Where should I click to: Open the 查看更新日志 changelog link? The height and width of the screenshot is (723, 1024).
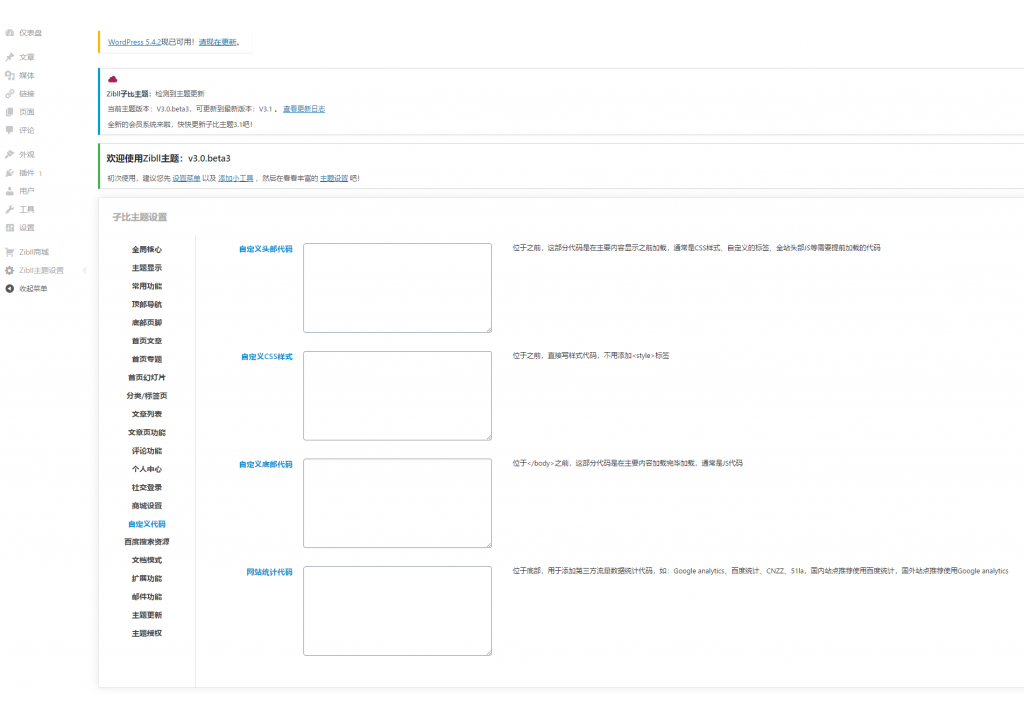[x=304, y=109]
